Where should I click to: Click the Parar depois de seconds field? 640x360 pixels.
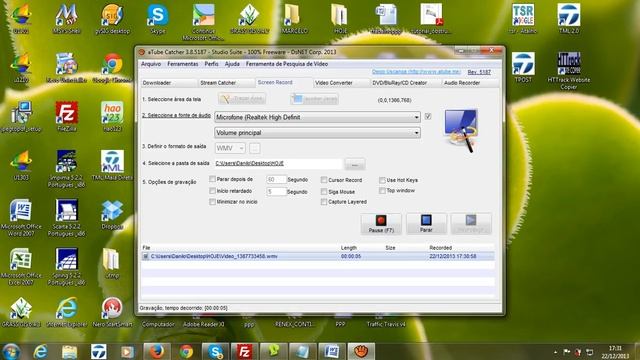[276, 180]
